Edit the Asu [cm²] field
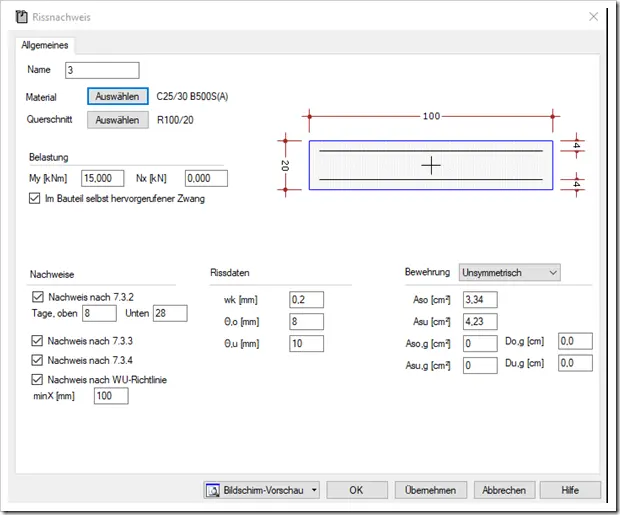620x515 pixels. click(480, 322)
